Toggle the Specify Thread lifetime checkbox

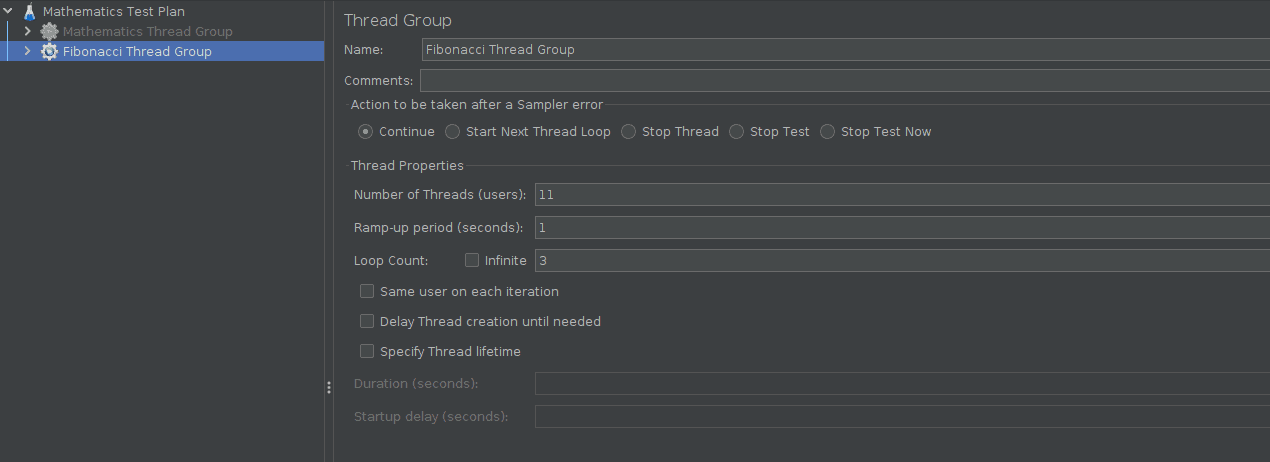tap(367, 352)
